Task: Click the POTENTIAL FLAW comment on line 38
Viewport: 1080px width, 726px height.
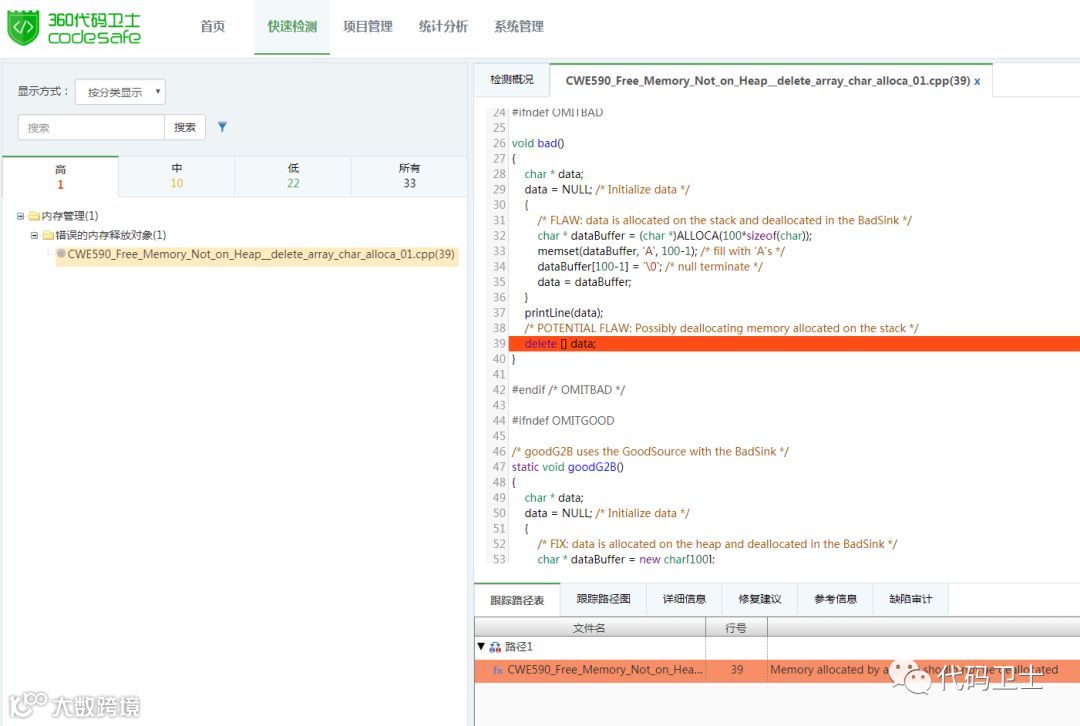Action: (721, 329)
